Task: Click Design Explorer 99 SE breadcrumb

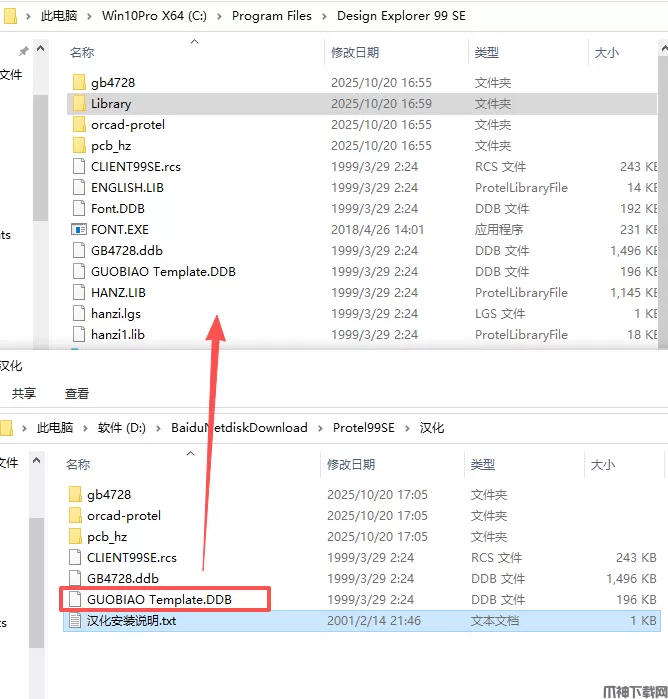Action: tap(401, 16)
